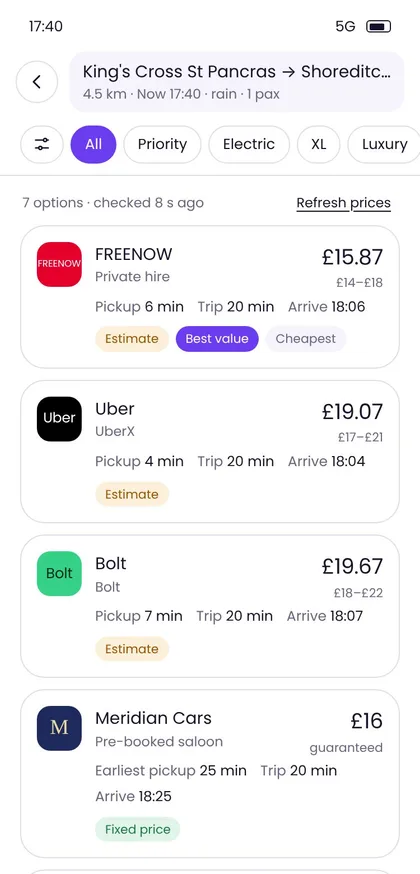This screenshot has width=420, height=874.
Task: Tap the Meridian Cars M logo
Action: click(x=59, y=728)
